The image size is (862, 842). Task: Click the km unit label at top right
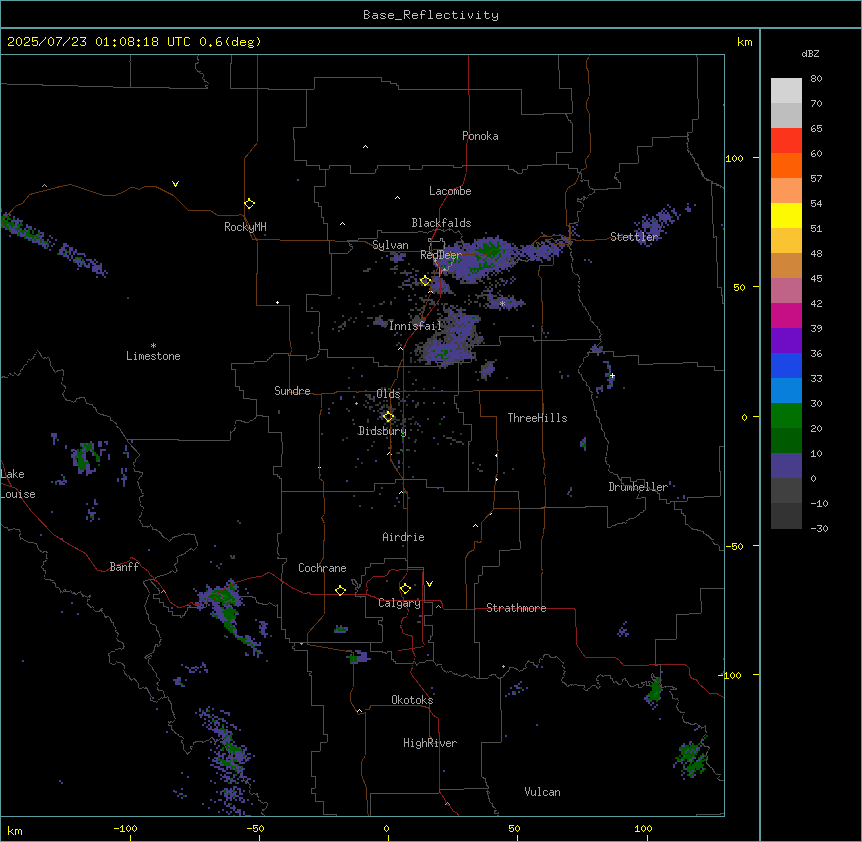click(745, 42)
